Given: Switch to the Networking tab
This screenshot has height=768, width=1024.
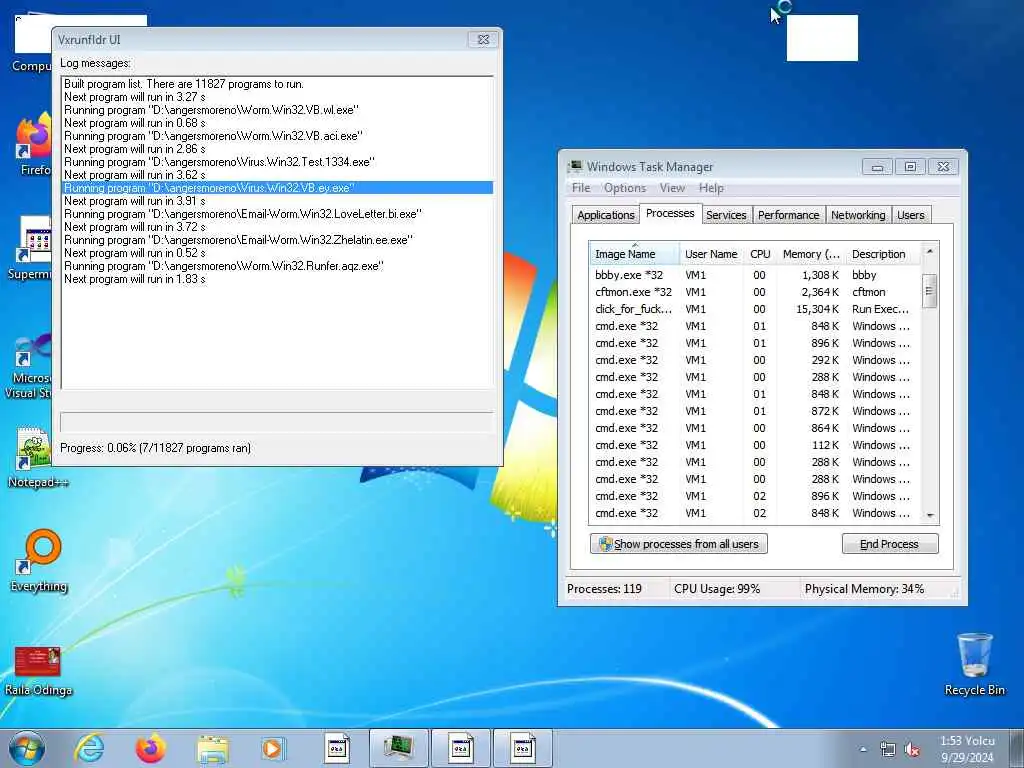Looking at the screenshot, I should point(858,215).
